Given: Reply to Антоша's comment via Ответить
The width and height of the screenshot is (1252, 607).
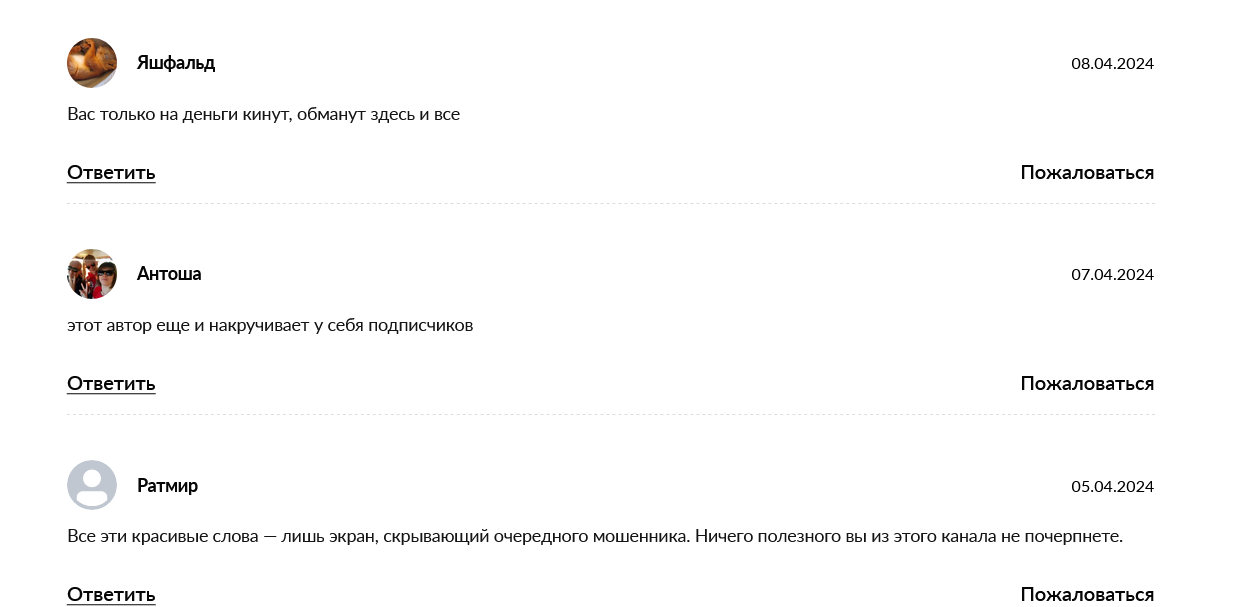Looking at the screenshot, I should [111, 384].
